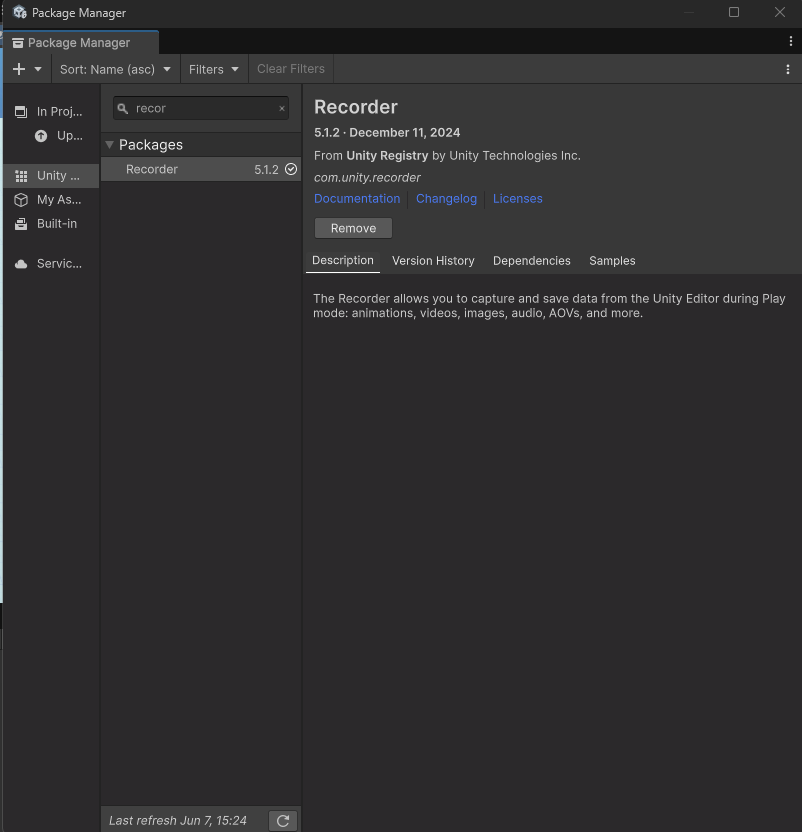802x832 pixels.
Task: Select the Package Manager window tab
Action: [x=81, y=42]
